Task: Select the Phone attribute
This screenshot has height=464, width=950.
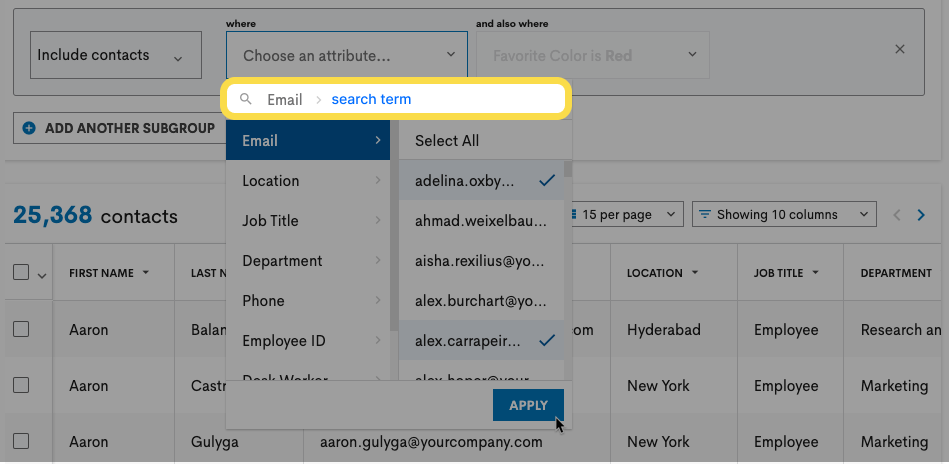Action: (308, 300)
